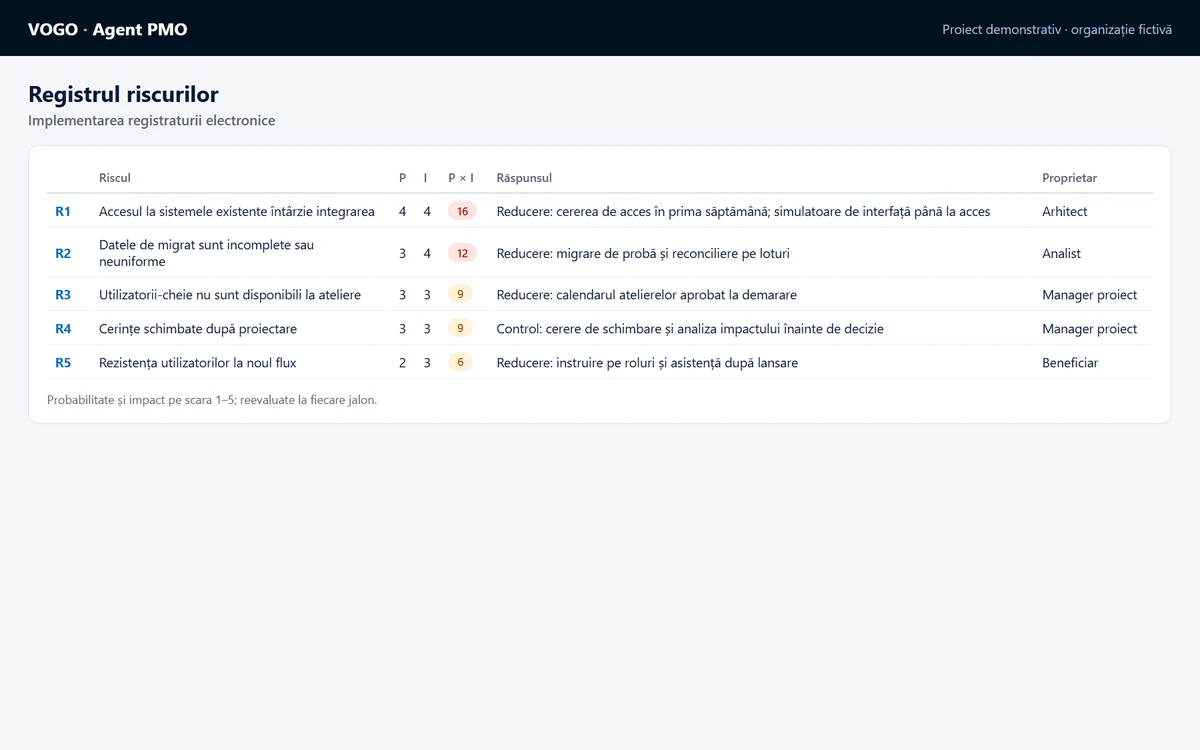Click the owner "Arhitect"

[1065, 212]
